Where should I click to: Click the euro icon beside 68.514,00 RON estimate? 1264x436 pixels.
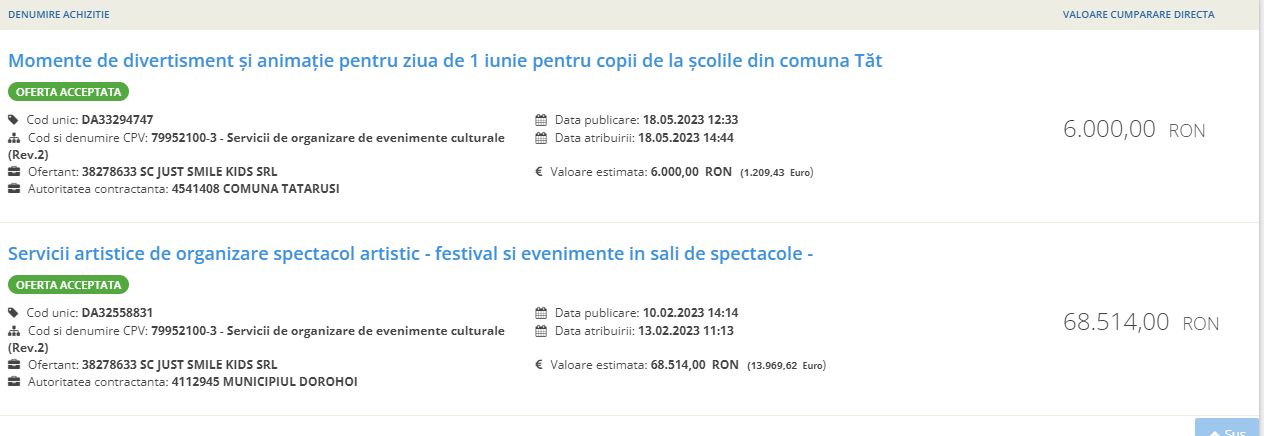coord(539,365)
